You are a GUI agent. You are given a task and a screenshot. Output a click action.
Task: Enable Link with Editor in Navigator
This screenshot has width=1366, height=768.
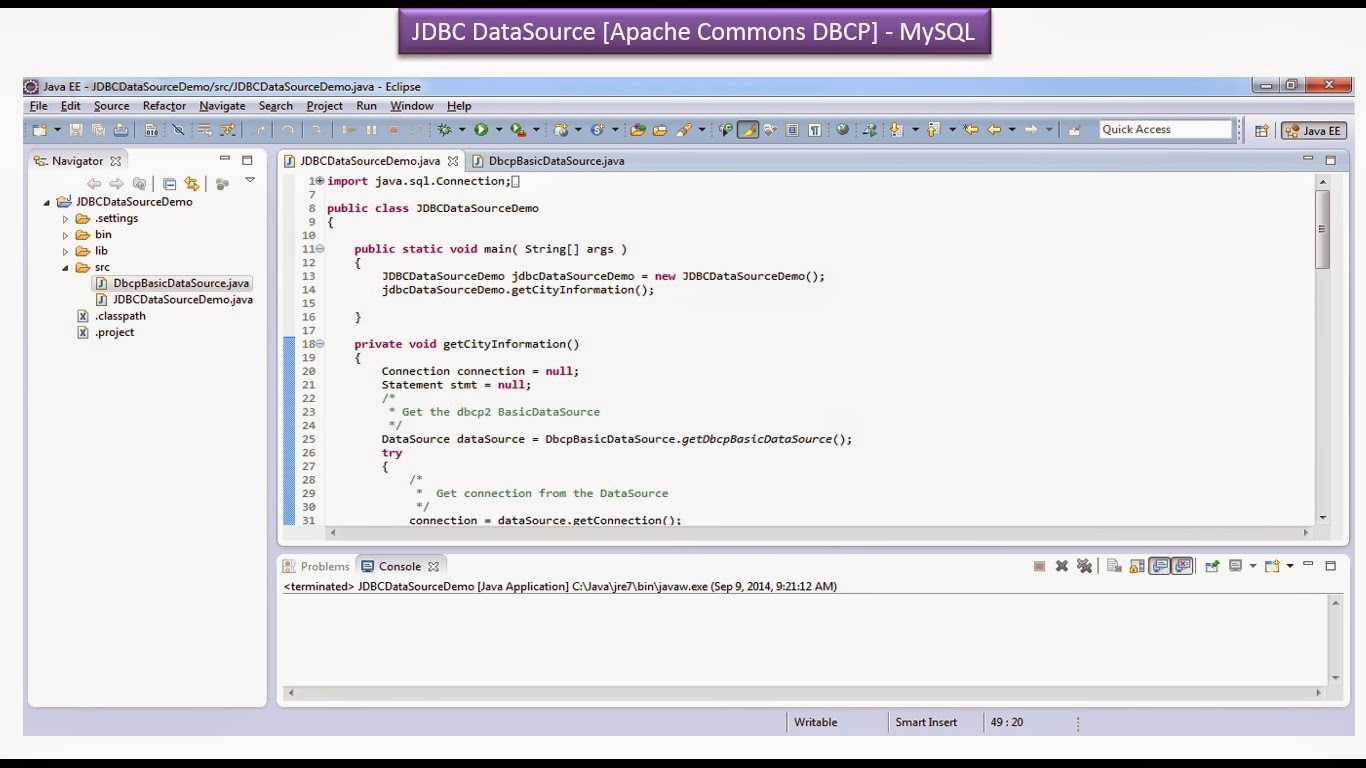191,183
